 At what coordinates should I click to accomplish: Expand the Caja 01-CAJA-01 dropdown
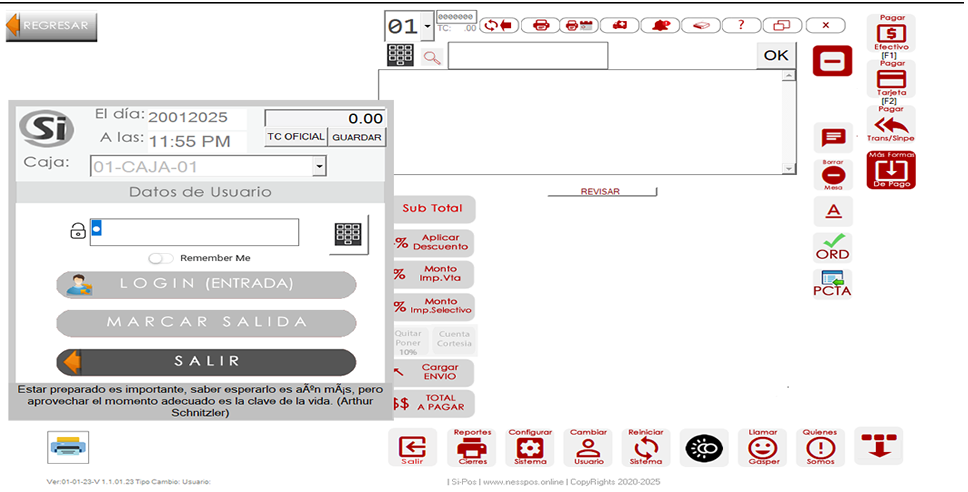pyautogui.click(x=319, y=167)
